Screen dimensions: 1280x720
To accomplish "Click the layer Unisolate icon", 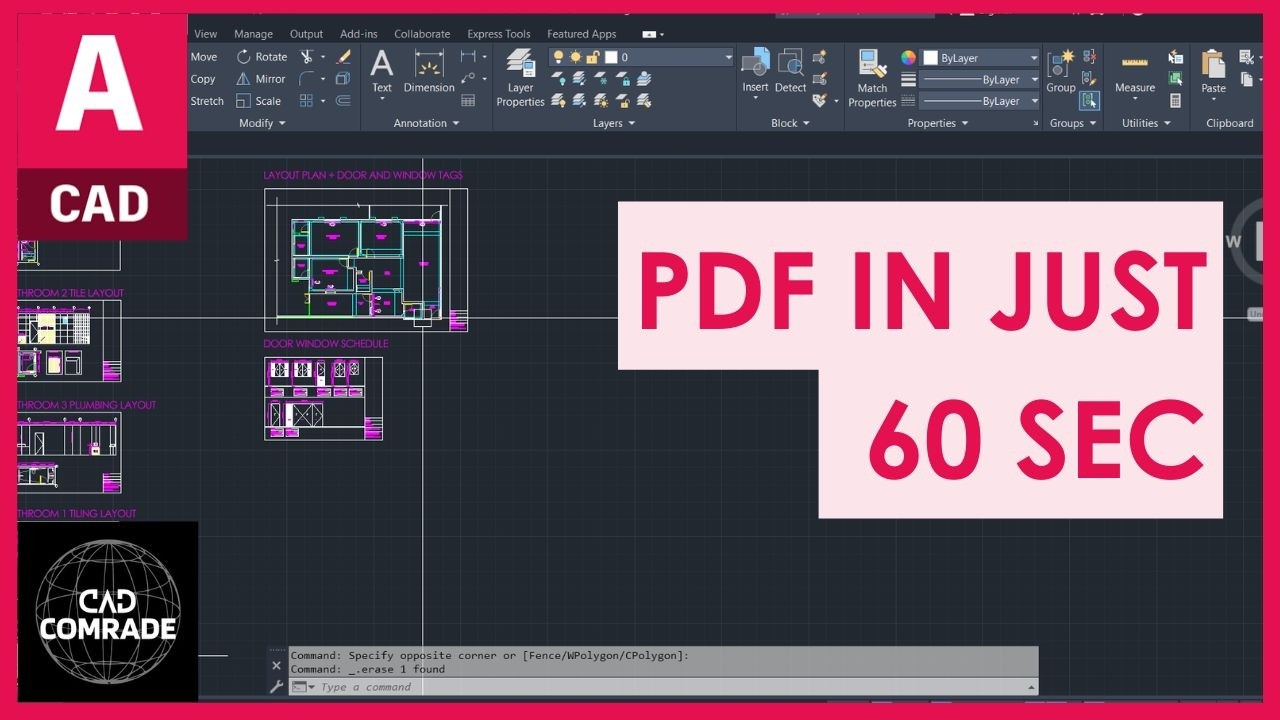I will tap(581, 101).
